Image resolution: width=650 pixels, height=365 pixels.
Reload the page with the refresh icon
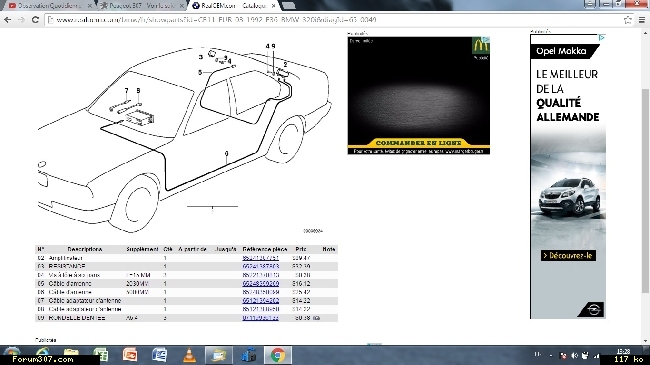click(x=35, y=19)
